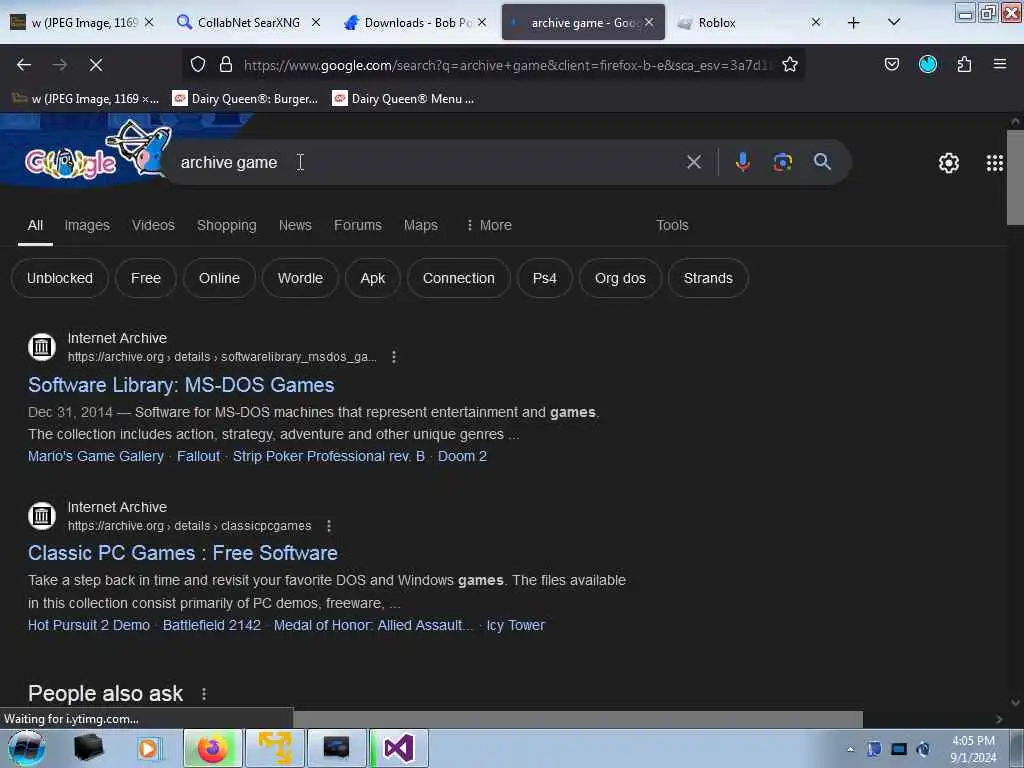Submit search using the magnifying glass icon

[822, 161]
